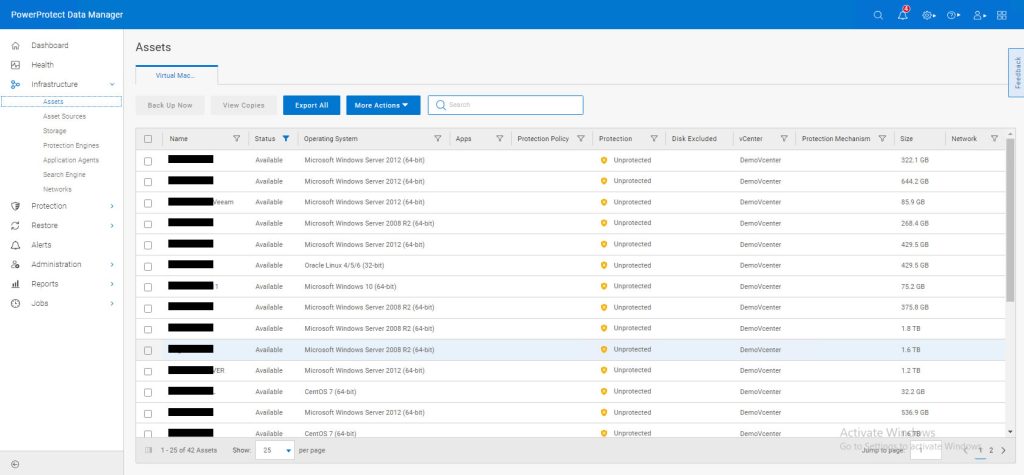Click the search magnifier icon in header

[879, 15]
